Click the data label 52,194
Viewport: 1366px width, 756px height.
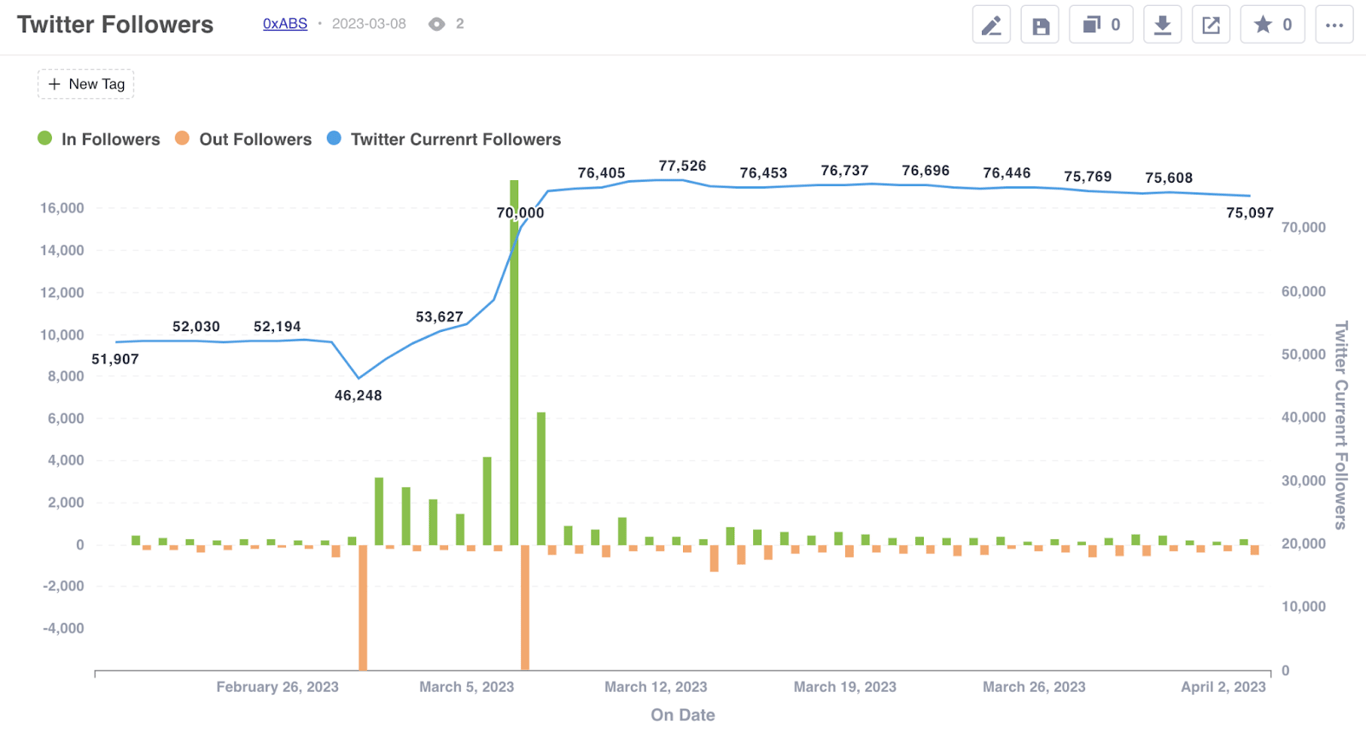[x=277, y=327]
